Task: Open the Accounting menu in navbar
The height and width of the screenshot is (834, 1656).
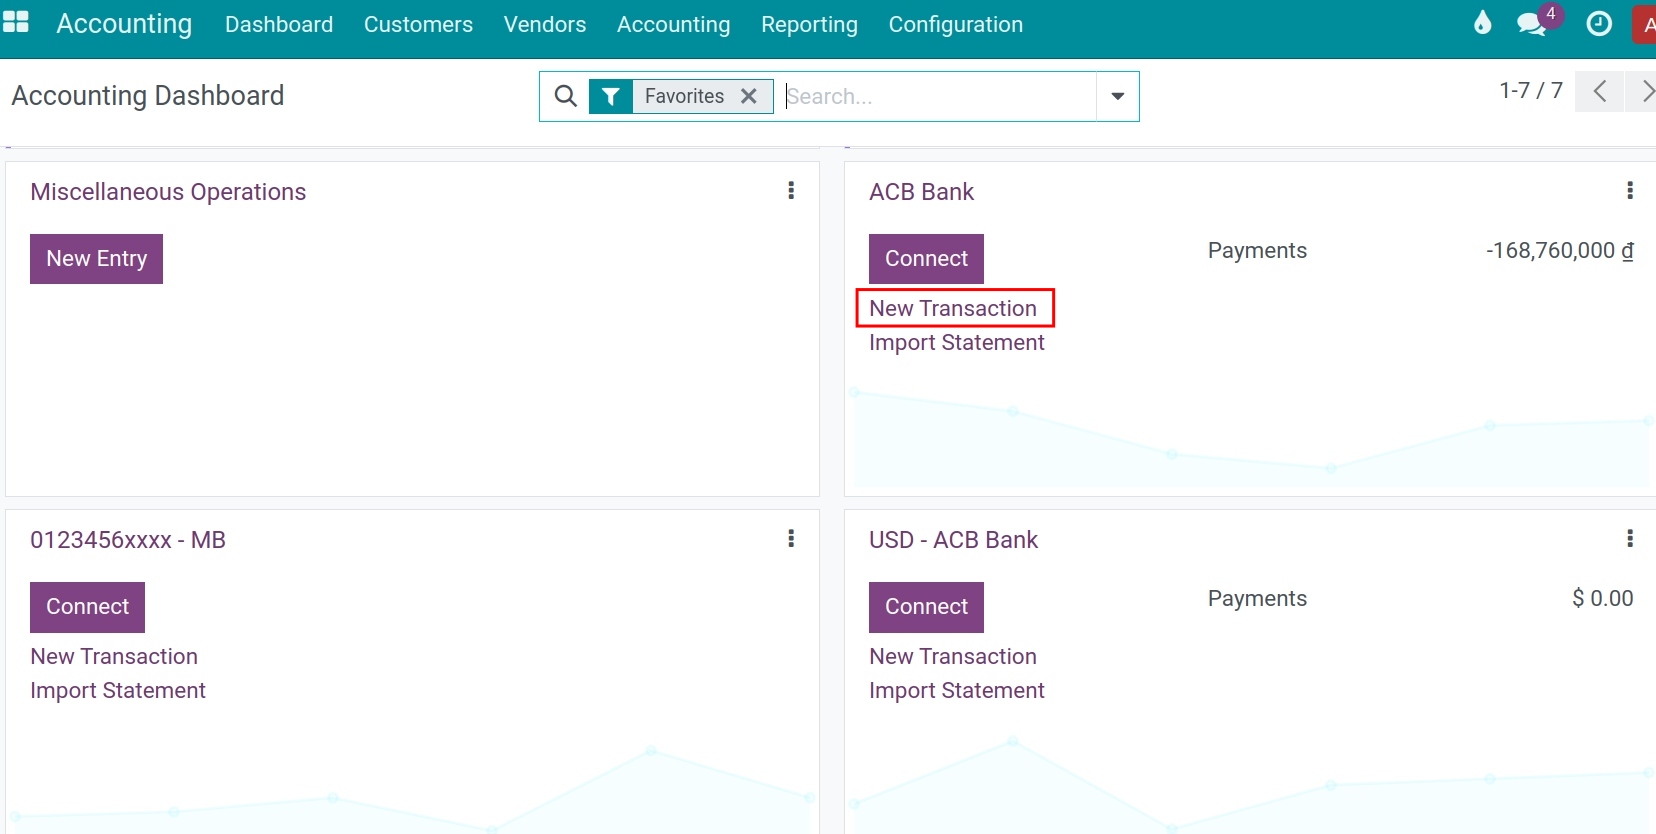Action: 673,24
